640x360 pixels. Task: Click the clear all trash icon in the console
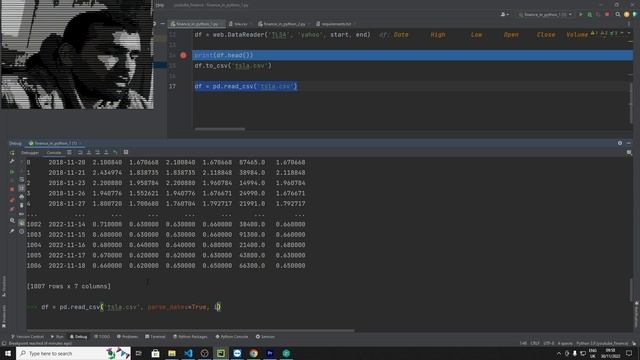pos(22,205)
